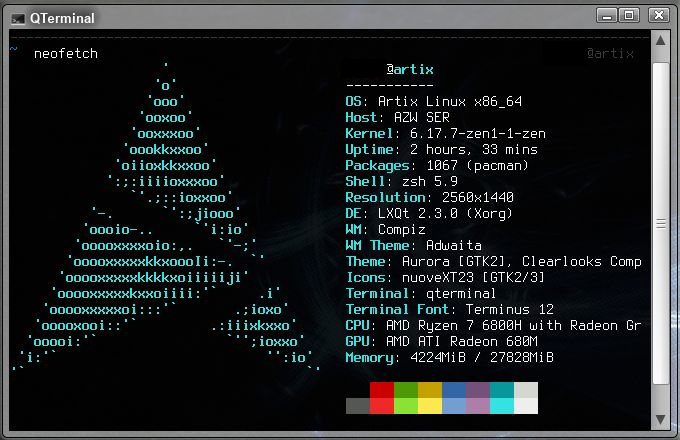This screenshot has width=680, height=440.
Task: Click the 'DE: LXQt 2.3.0 (Xorg)' line
Action: pos(429,213)
